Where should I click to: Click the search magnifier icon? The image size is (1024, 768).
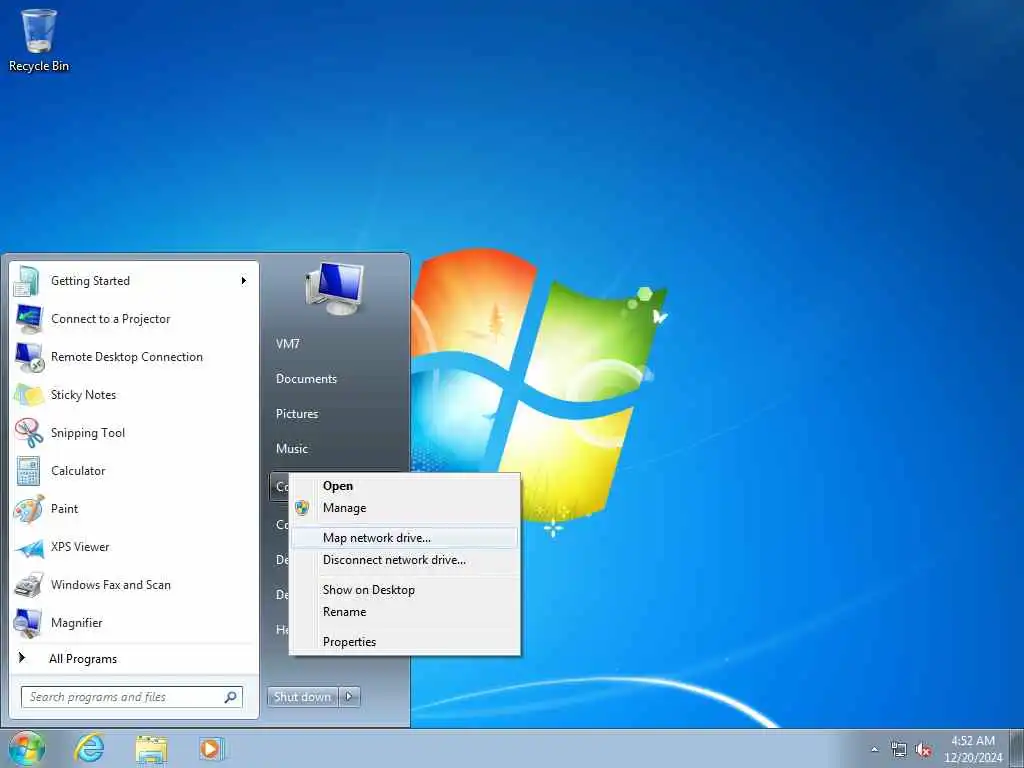pos(230,697)
